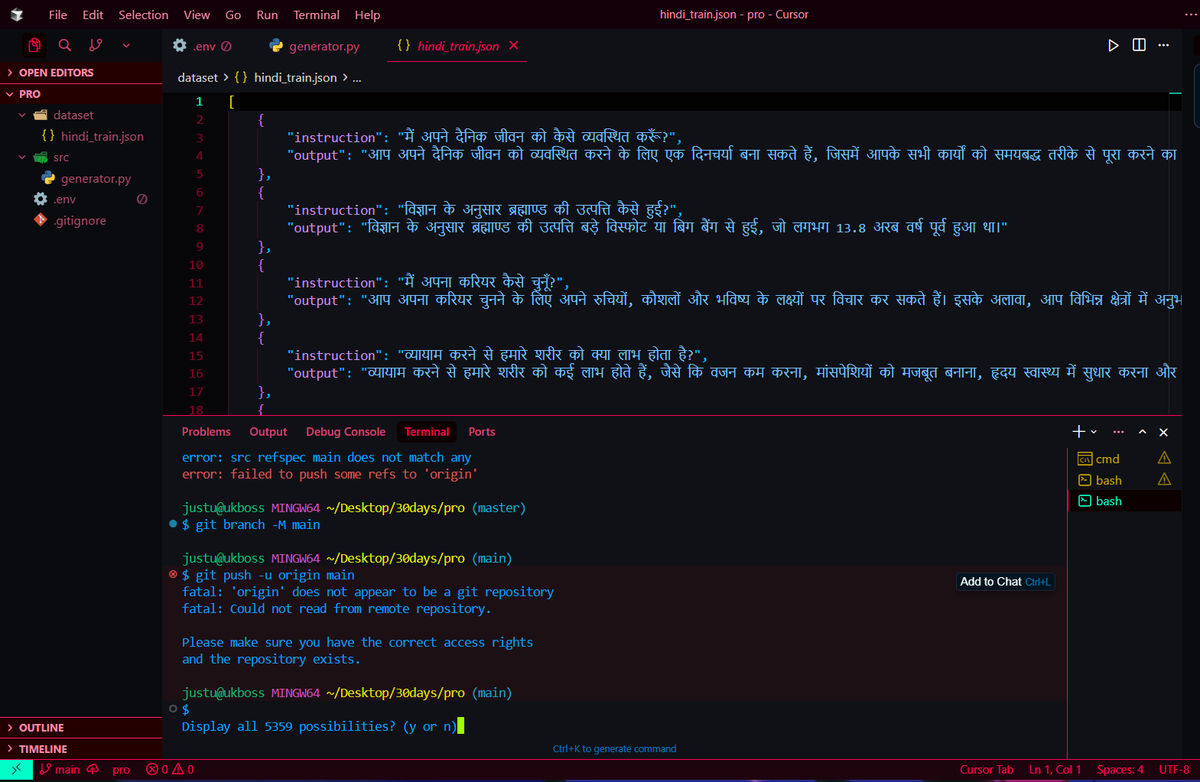
Task: Open .gitignore in the explorer tree
Action: tap(81, 221)
